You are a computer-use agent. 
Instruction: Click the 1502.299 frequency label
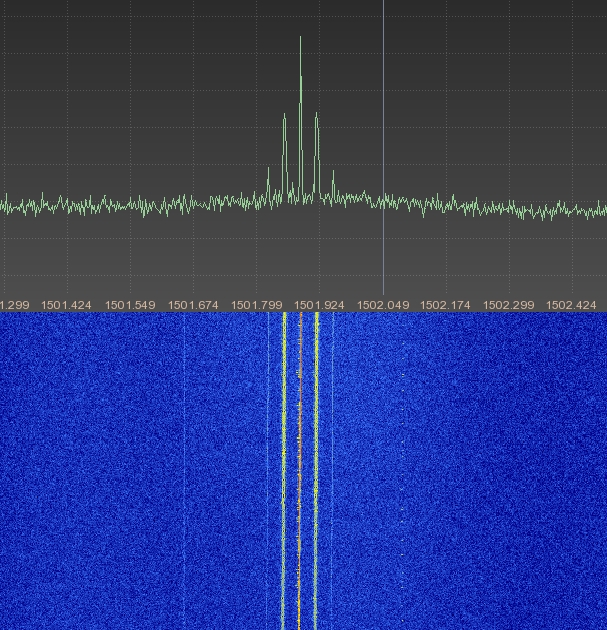point(508,304)
